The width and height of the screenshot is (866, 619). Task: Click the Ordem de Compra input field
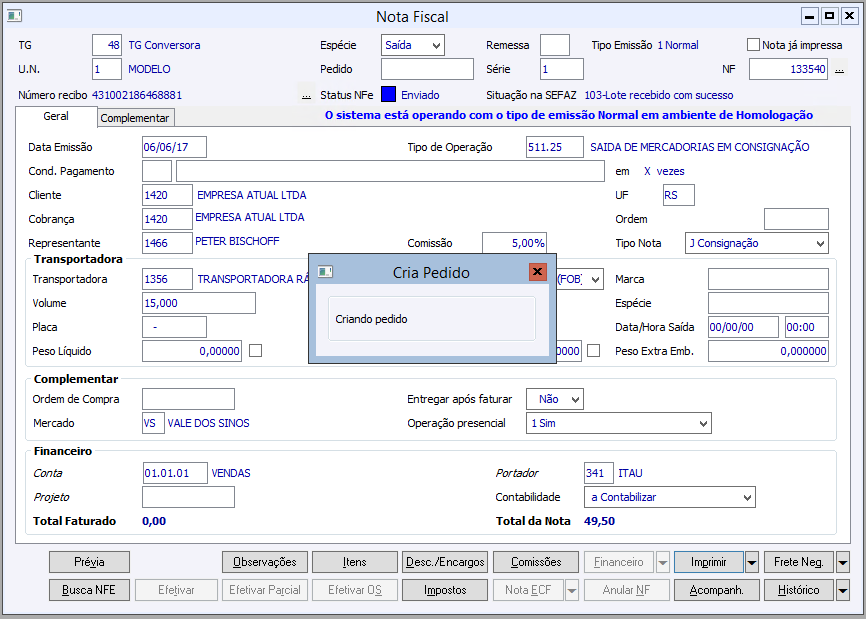(x=188, y=399)
